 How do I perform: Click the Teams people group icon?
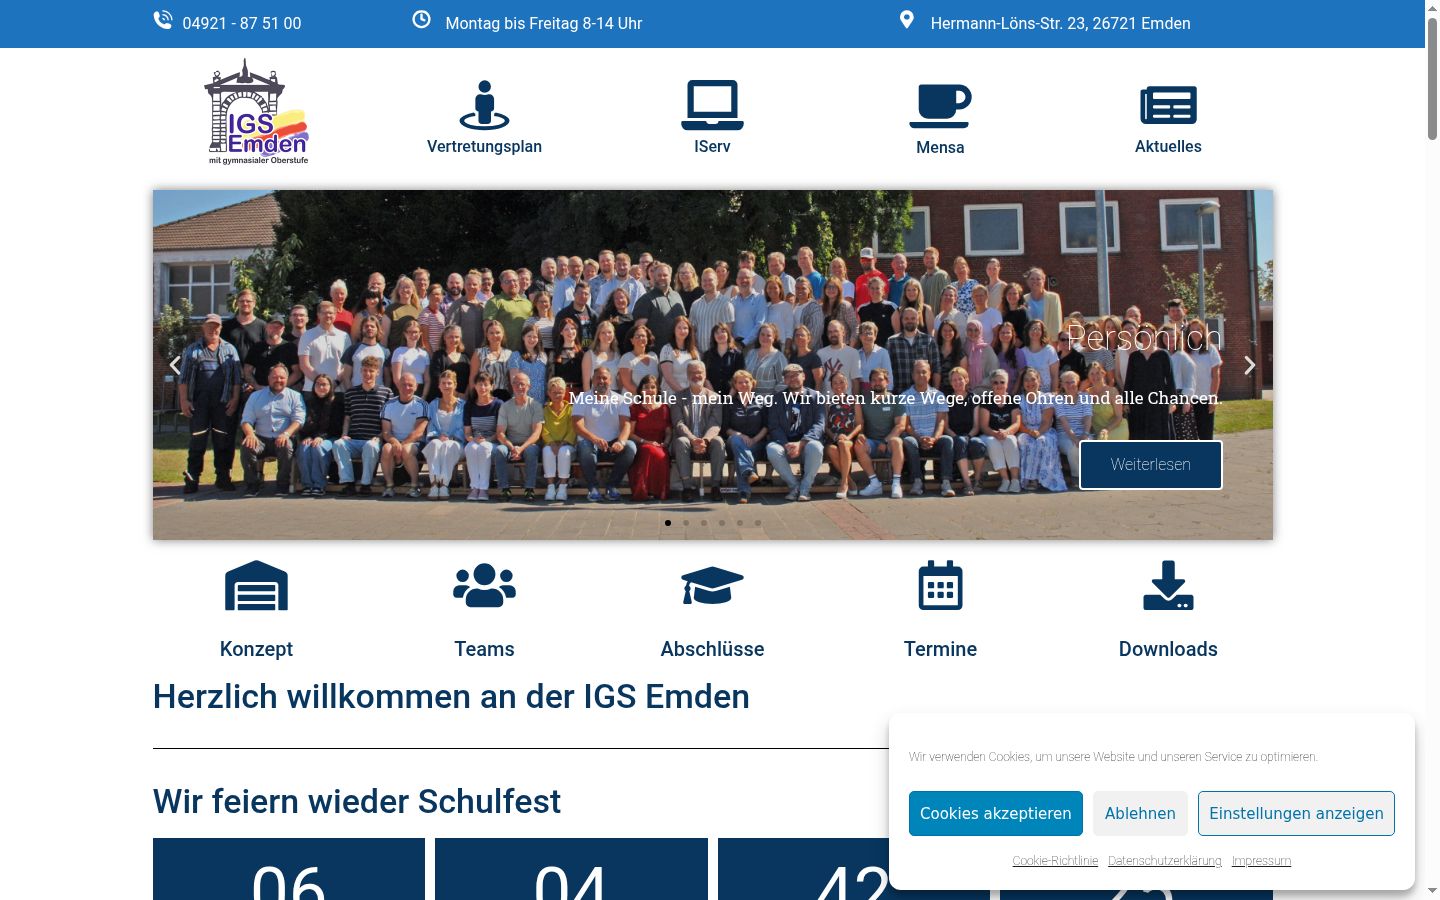point(484,585)
